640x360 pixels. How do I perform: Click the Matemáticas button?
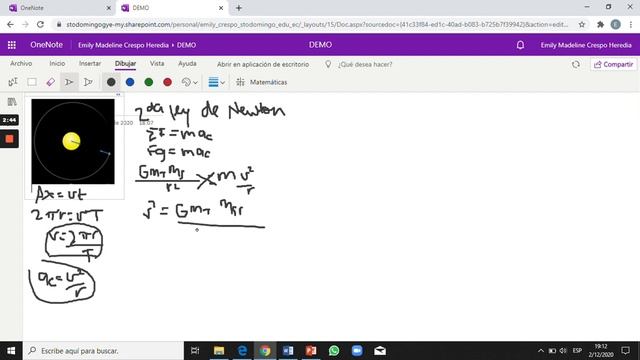[x=262, y=82]
